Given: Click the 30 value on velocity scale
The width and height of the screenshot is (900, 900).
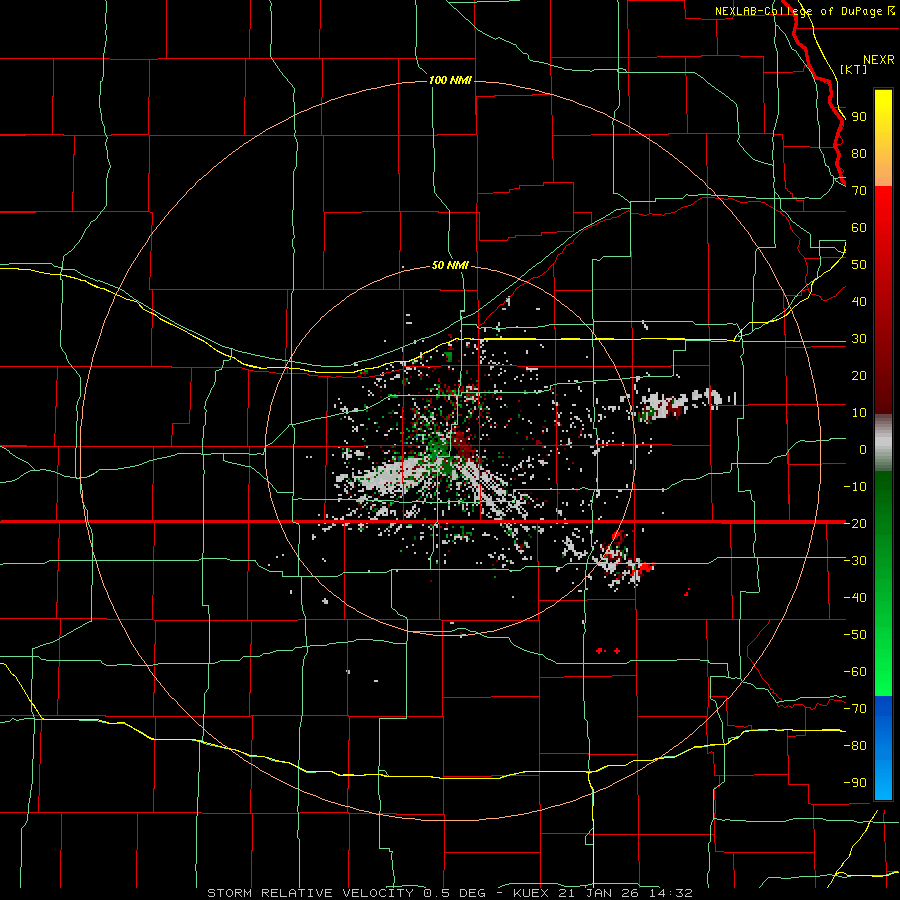Looking at the screenshot, I should 859,339.
